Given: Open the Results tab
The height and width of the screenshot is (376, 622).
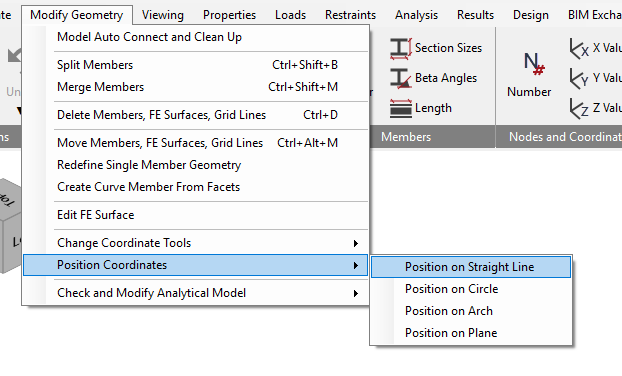Looking at the screenshot, I should [x=475, y=15].
